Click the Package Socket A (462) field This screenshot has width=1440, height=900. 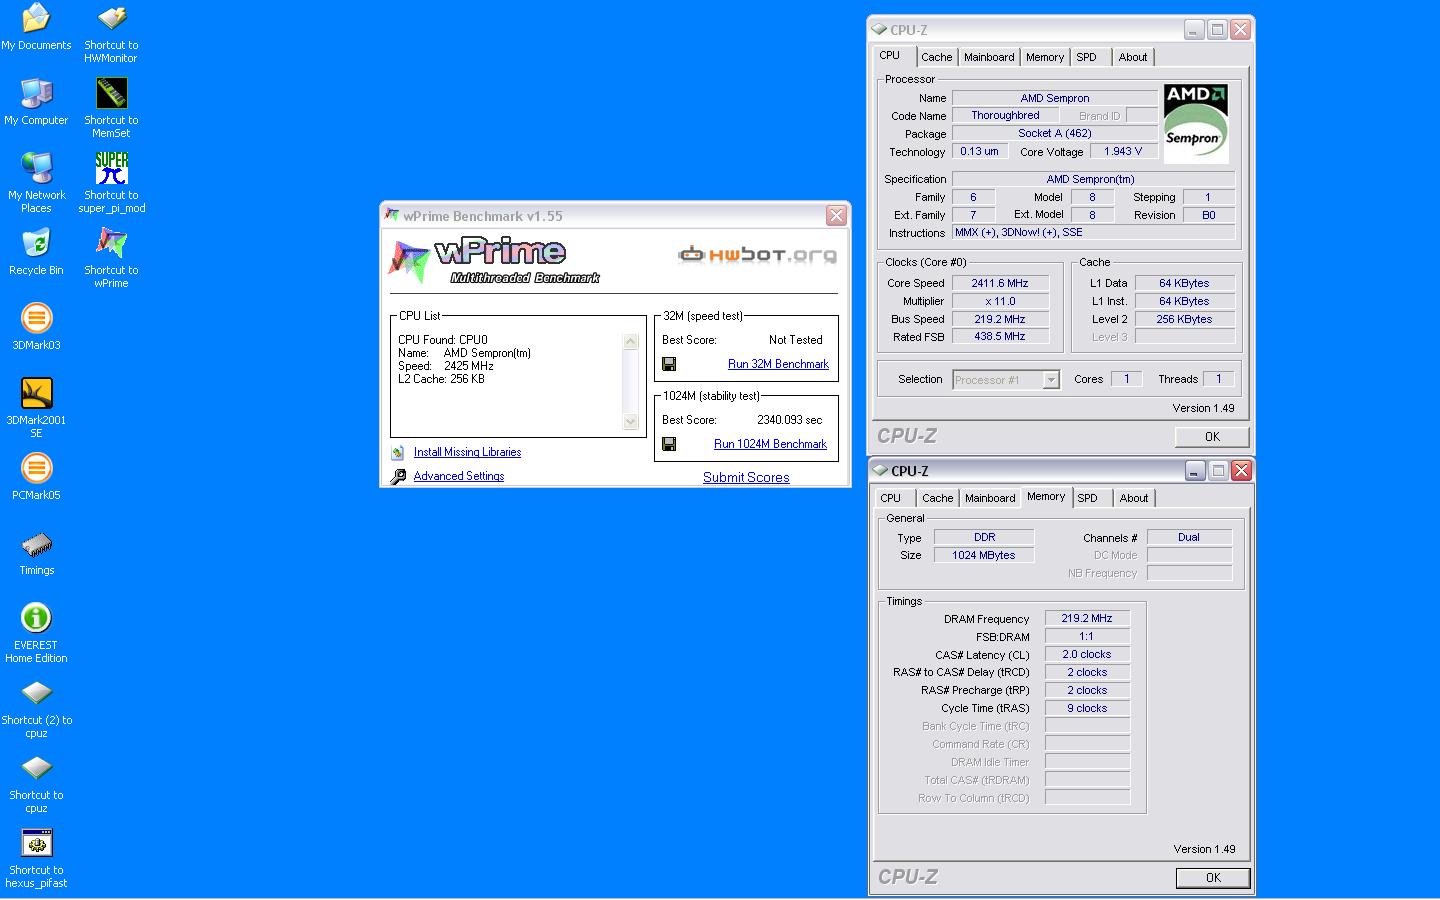point(1055,133)
